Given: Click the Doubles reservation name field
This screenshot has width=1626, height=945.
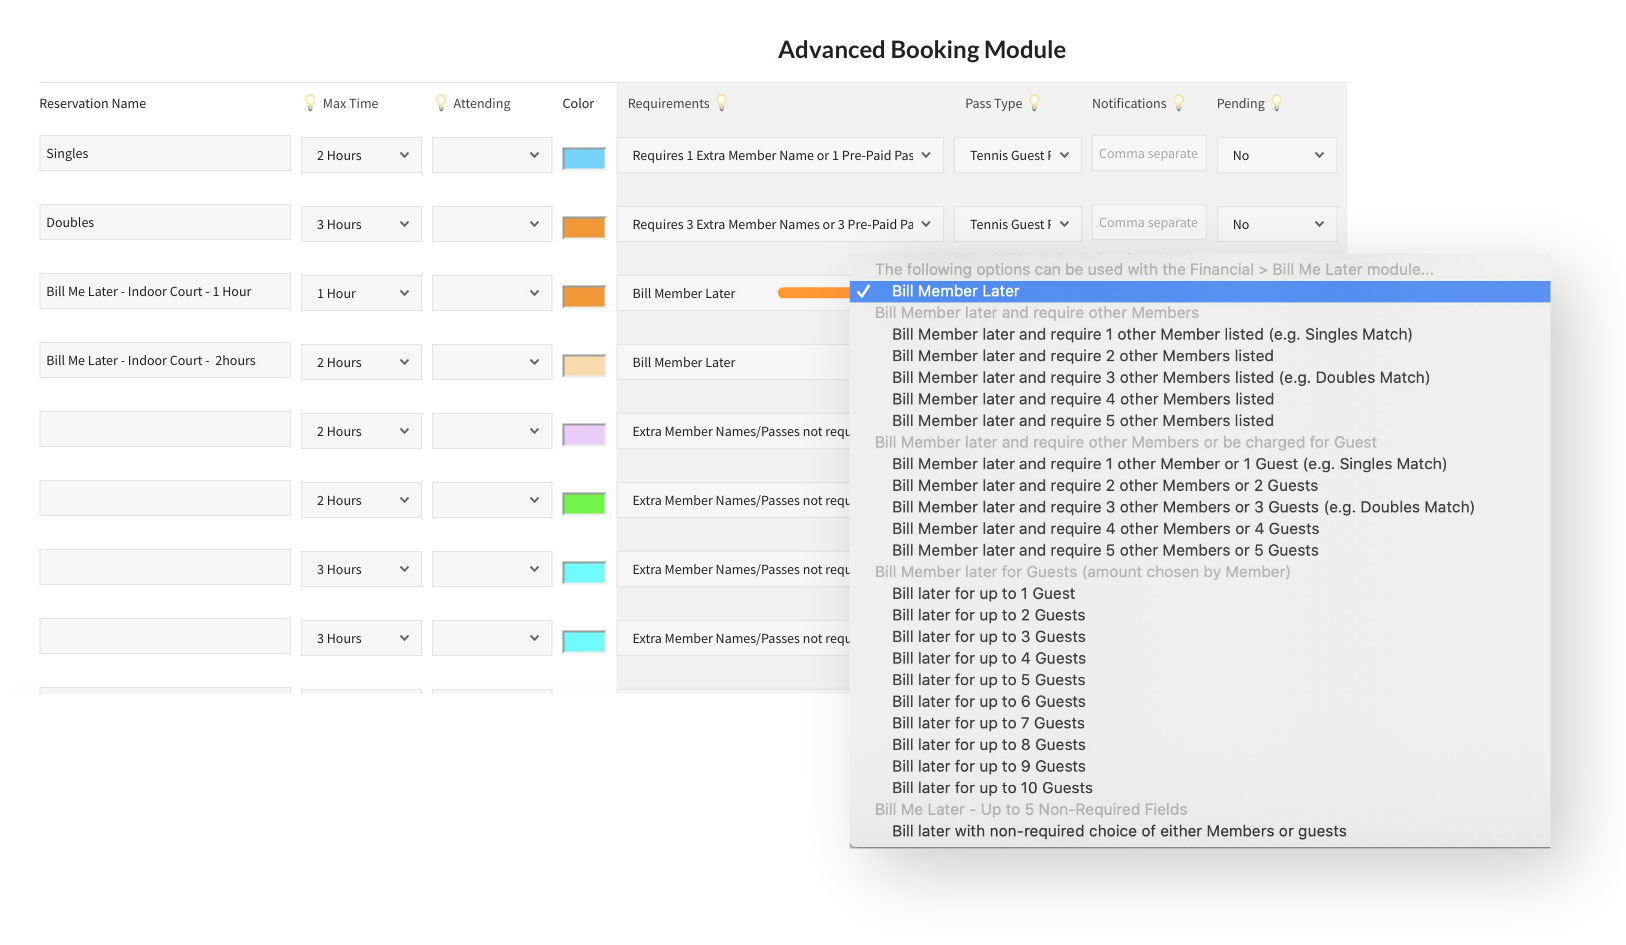Looking at the screenshot, I should click(x=165, y=222).
